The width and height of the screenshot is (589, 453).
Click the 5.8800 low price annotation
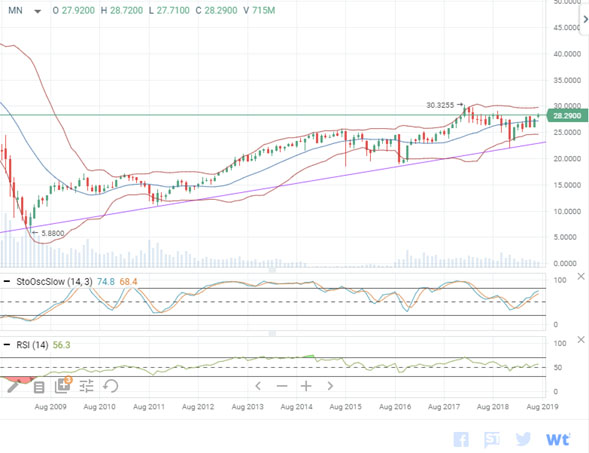53,233
